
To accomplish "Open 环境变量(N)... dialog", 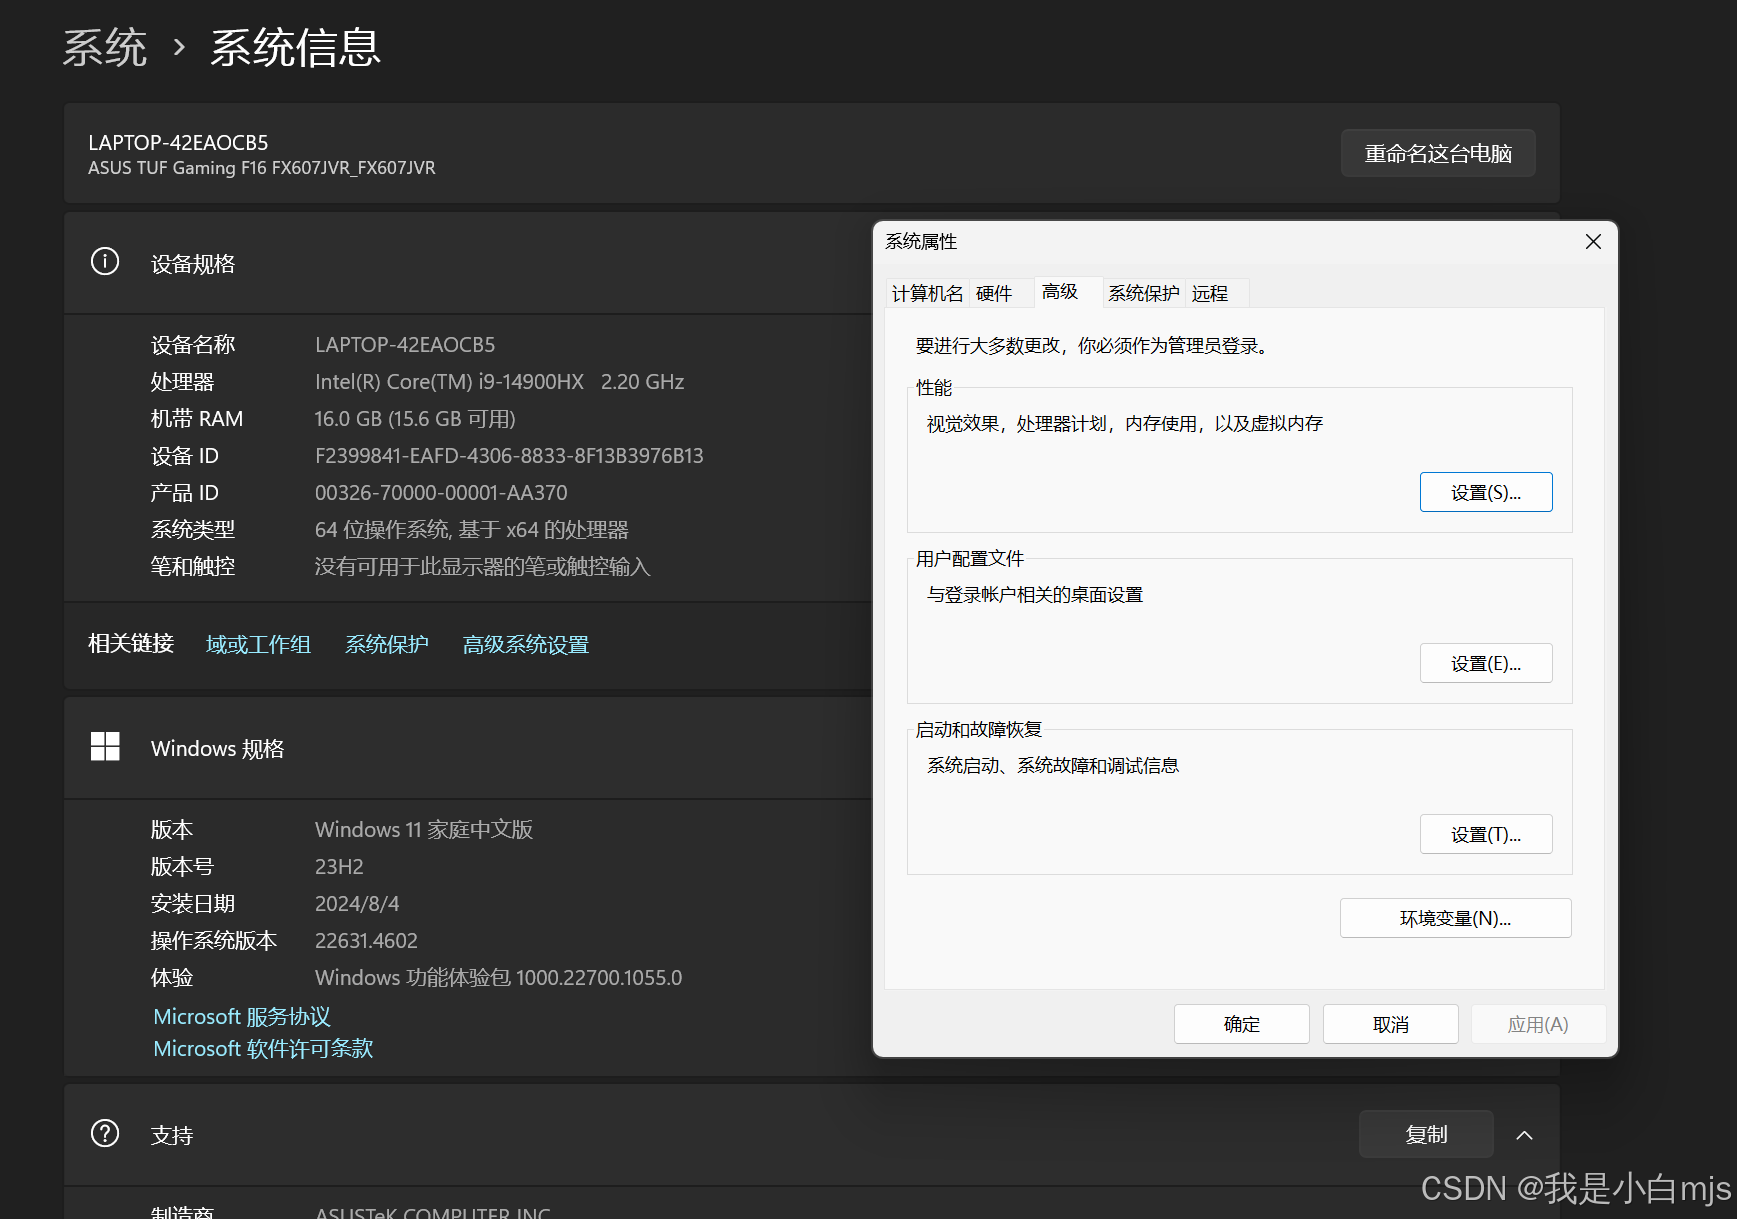I will [x=1455, y=918].
